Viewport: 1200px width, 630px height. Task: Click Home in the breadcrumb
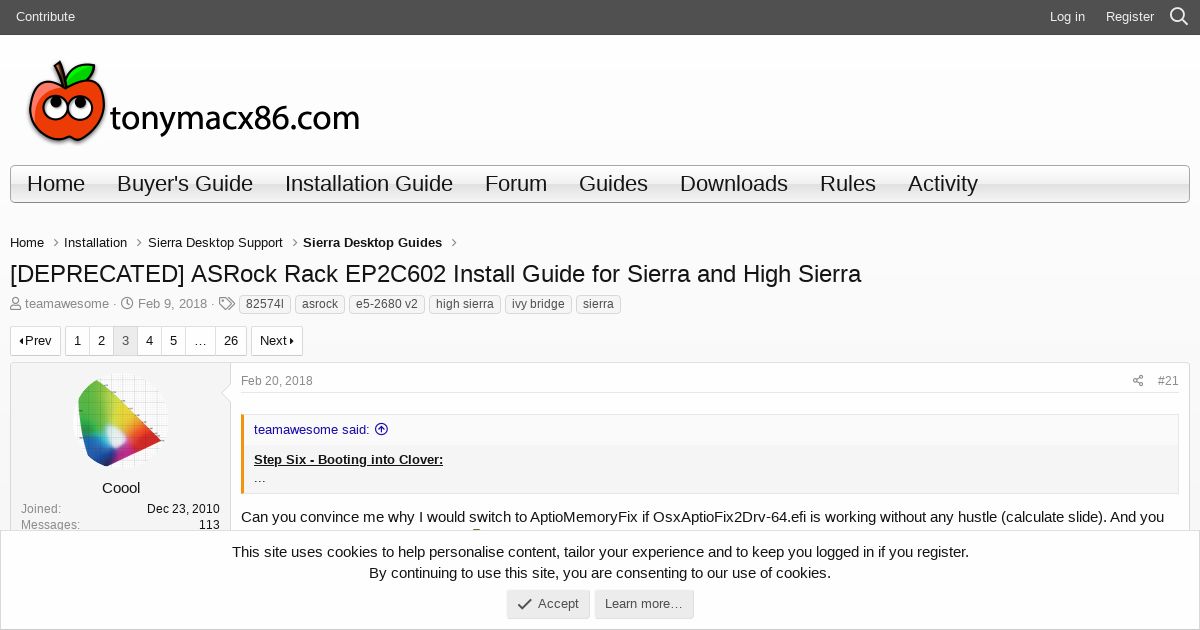coord(27,243)
